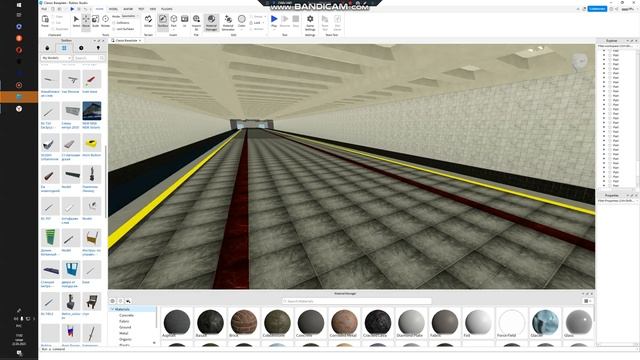This screenshot has height=360, width=640.
Task: Switch to the PLUGINS ribbon tab
Action: [167, 9]
